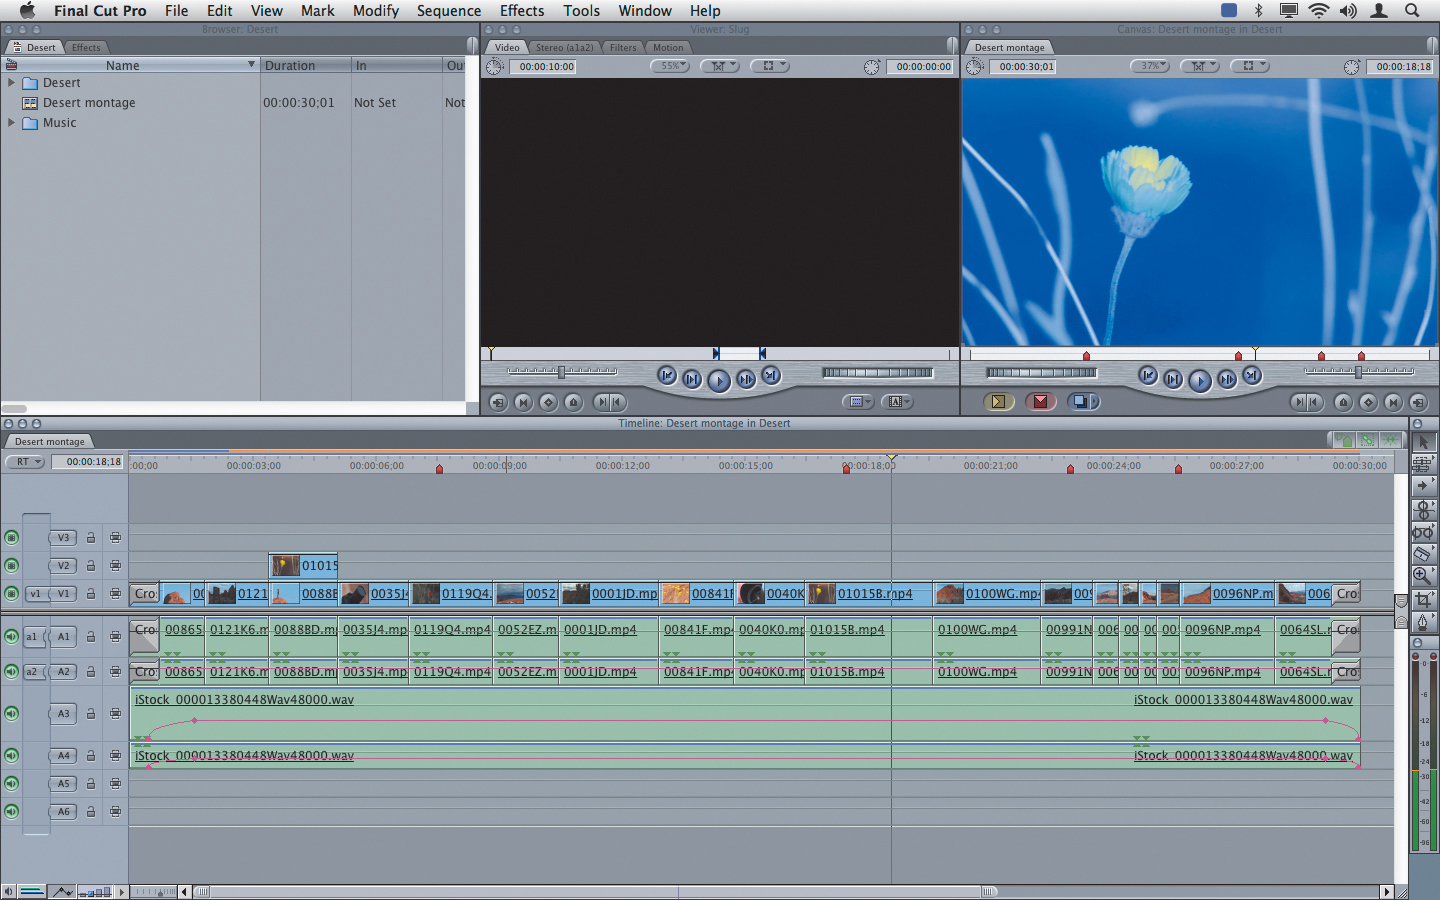Expand the Music bin
Image resolution: width=1440 pixels, height=900 pixels.
pyautogui.click(x=11, y=122)
